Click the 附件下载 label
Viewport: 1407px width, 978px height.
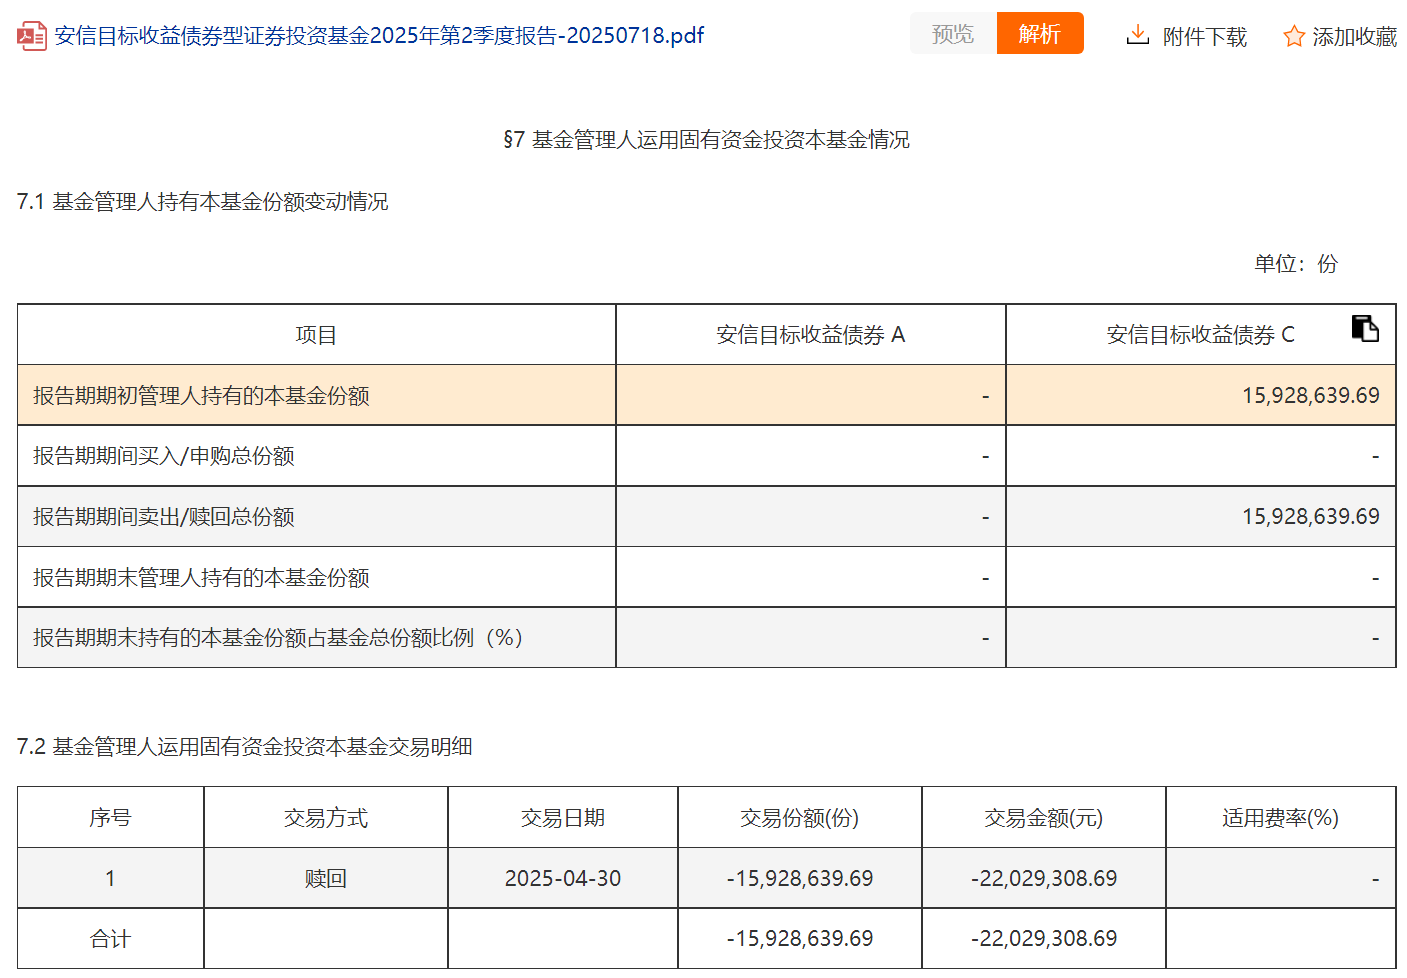tap(1204, 37)
